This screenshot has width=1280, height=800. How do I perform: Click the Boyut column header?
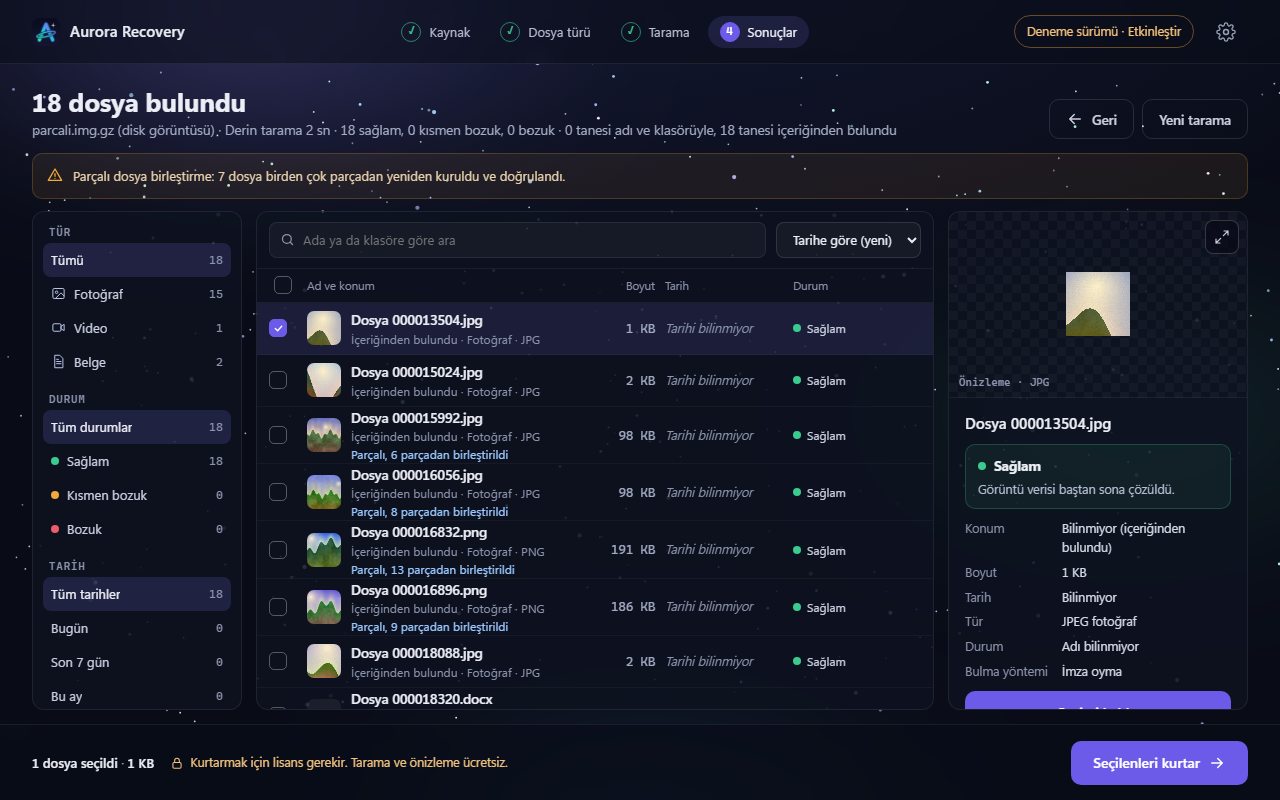click(640, 286)
